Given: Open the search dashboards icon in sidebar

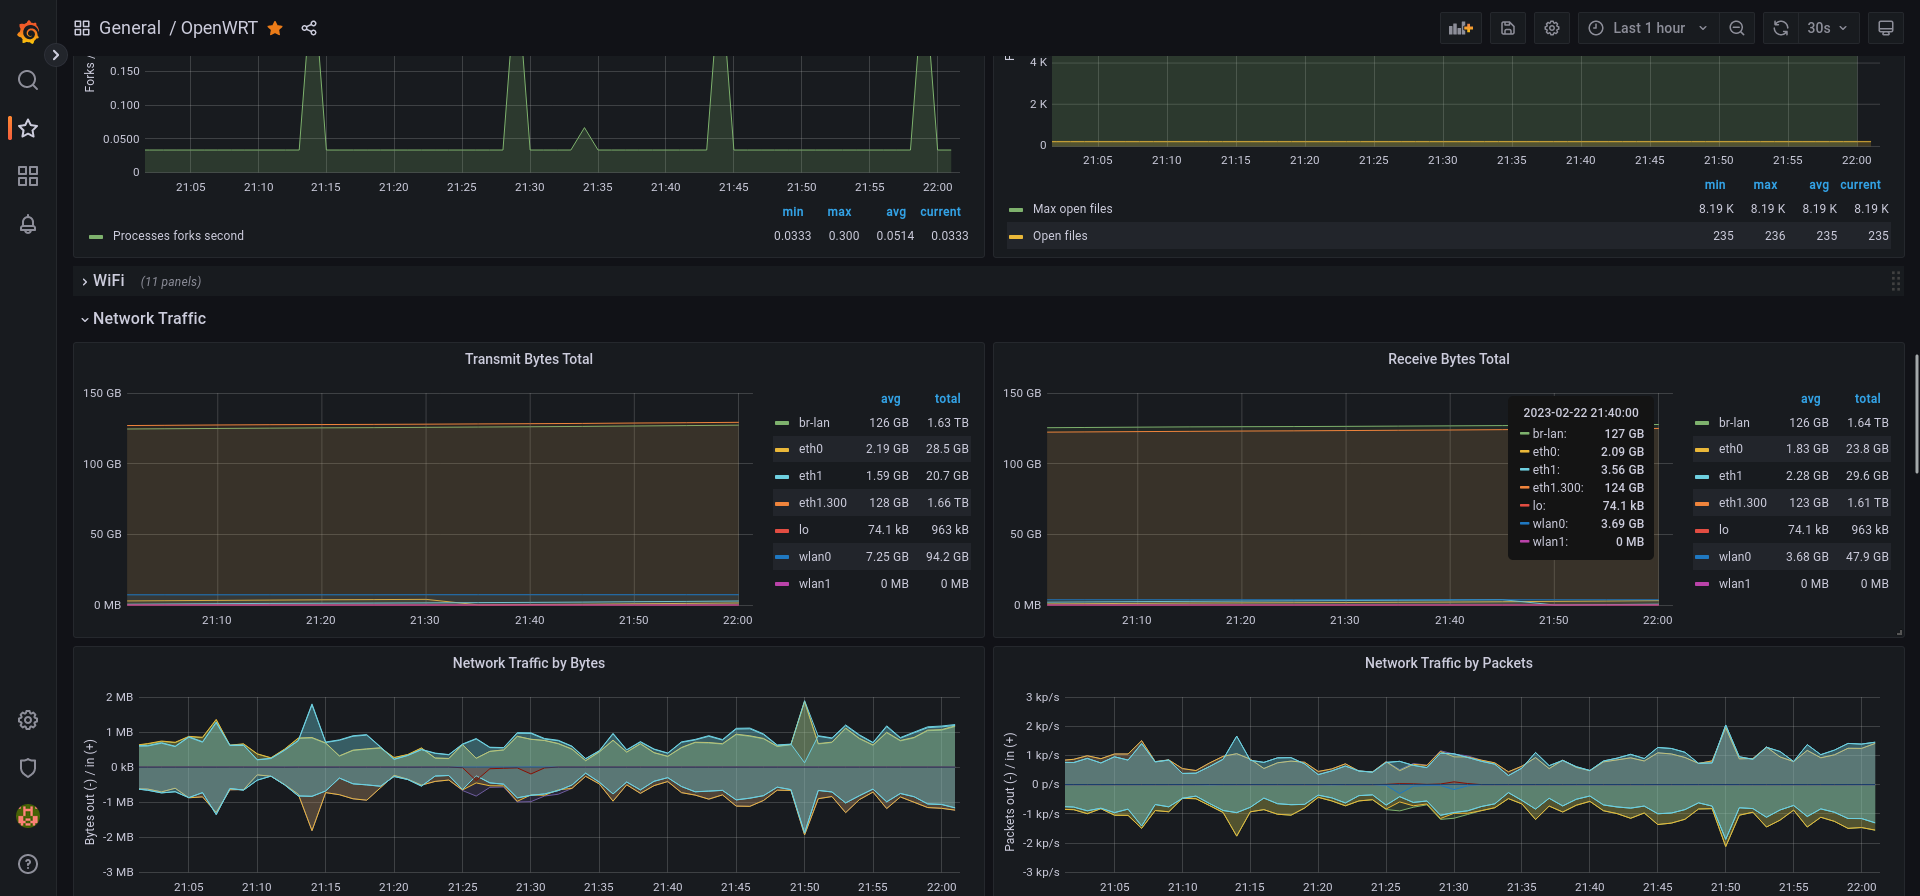Looking at the screenshot, I should pyautogui.click(x=28, y=80).
